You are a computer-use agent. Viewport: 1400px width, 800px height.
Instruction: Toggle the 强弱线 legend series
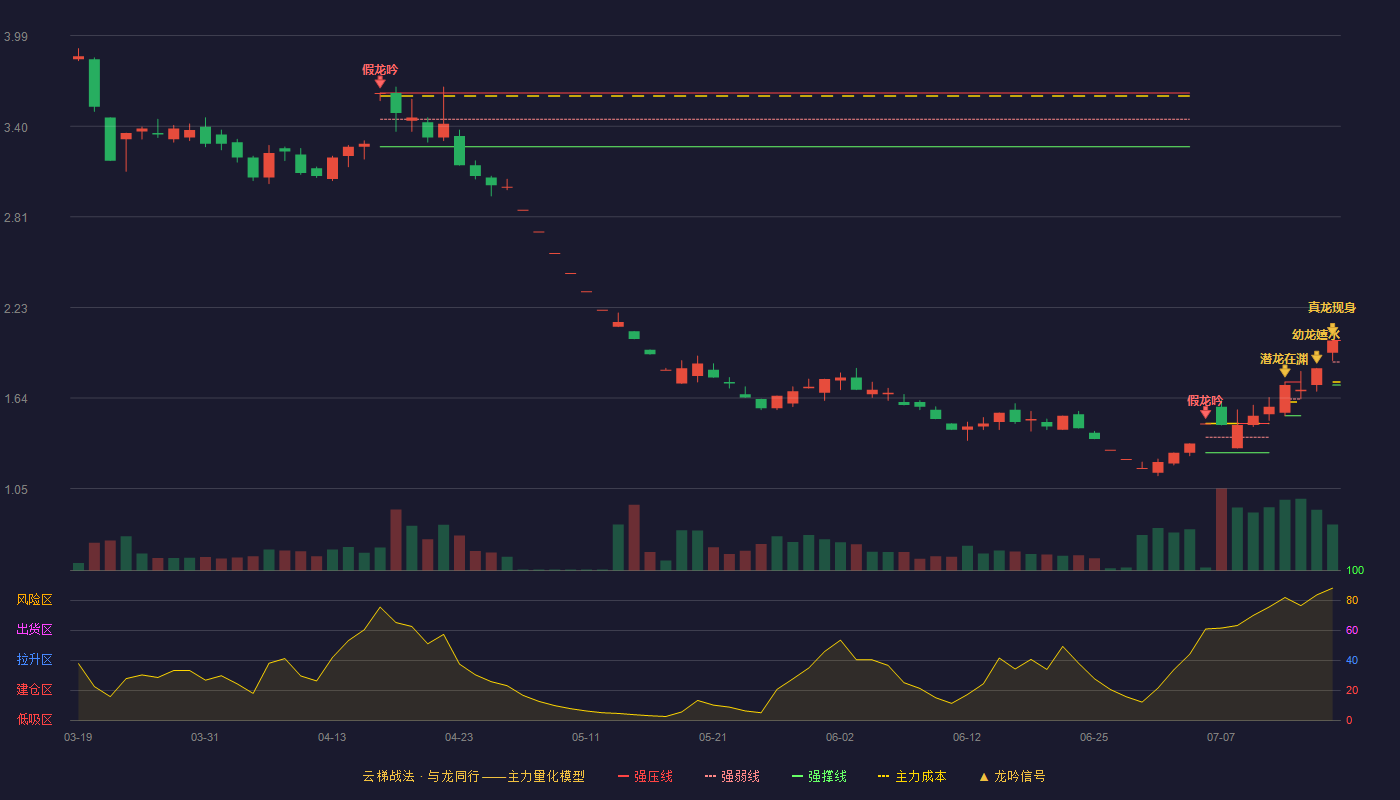[732, 776]
